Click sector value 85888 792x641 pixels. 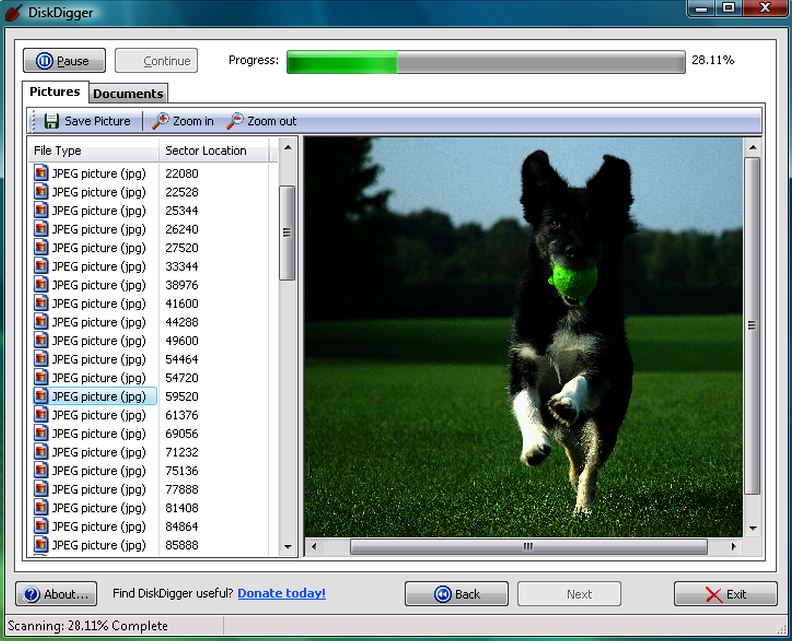tap(182, 545)
